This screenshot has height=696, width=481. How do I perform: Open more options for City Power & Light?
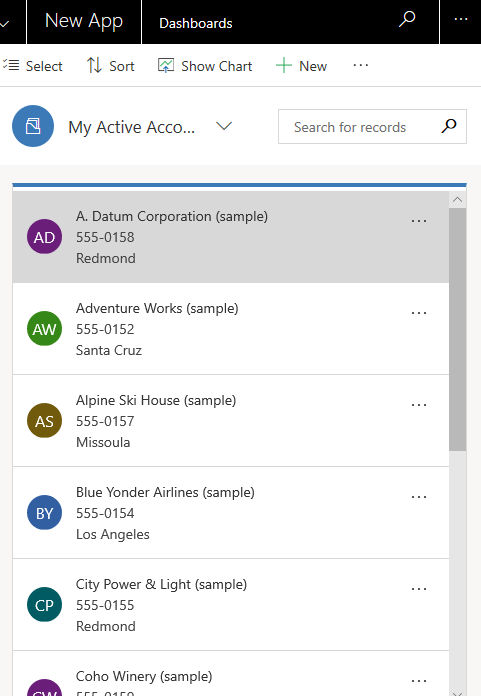(419, 589)
